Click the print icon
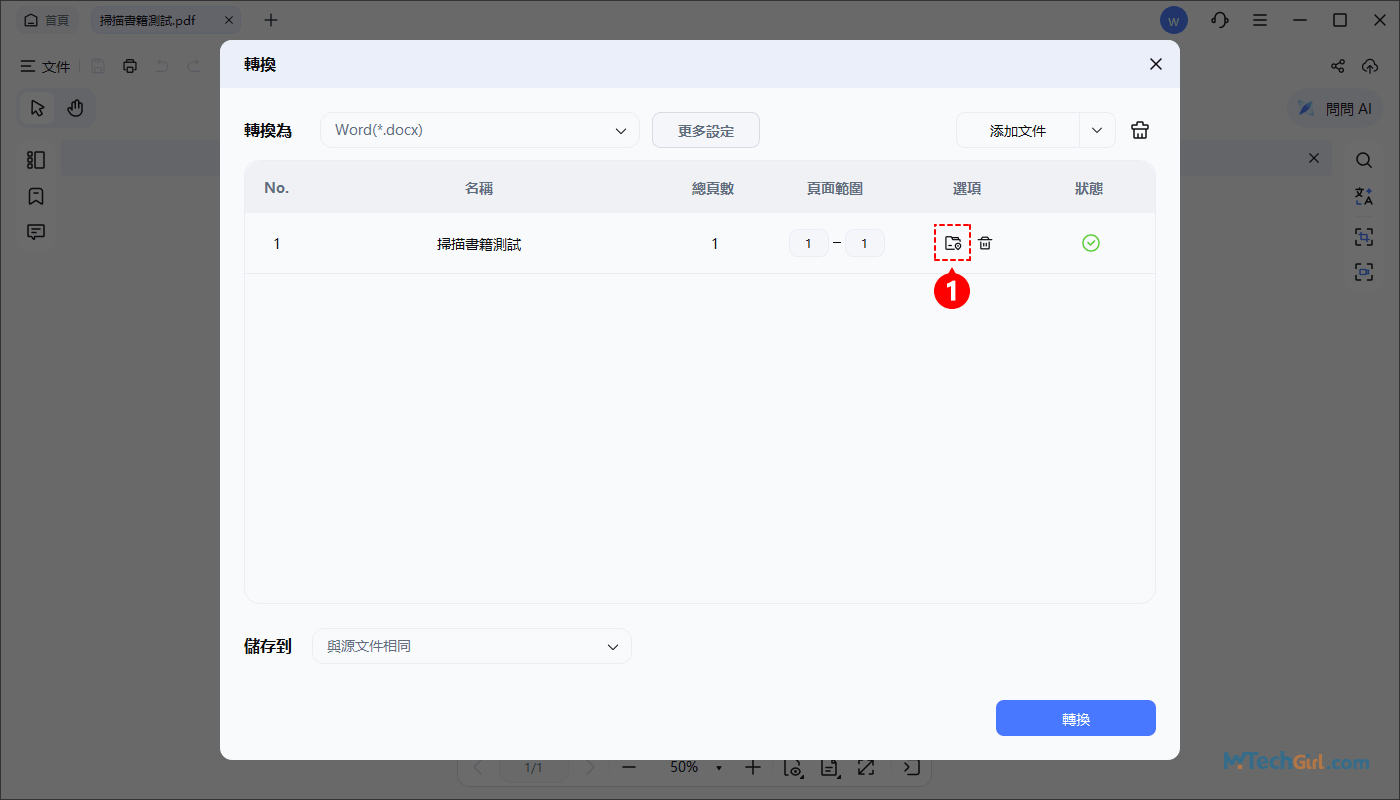1400x800 pixels. tap(130, 66)
